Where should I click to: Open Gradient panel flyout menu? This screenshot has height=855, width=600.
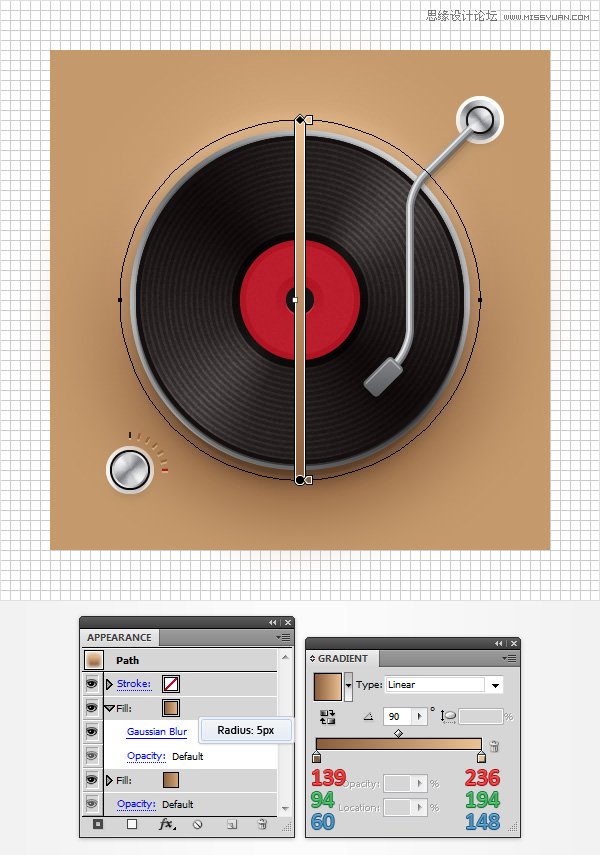coord(509,658)
